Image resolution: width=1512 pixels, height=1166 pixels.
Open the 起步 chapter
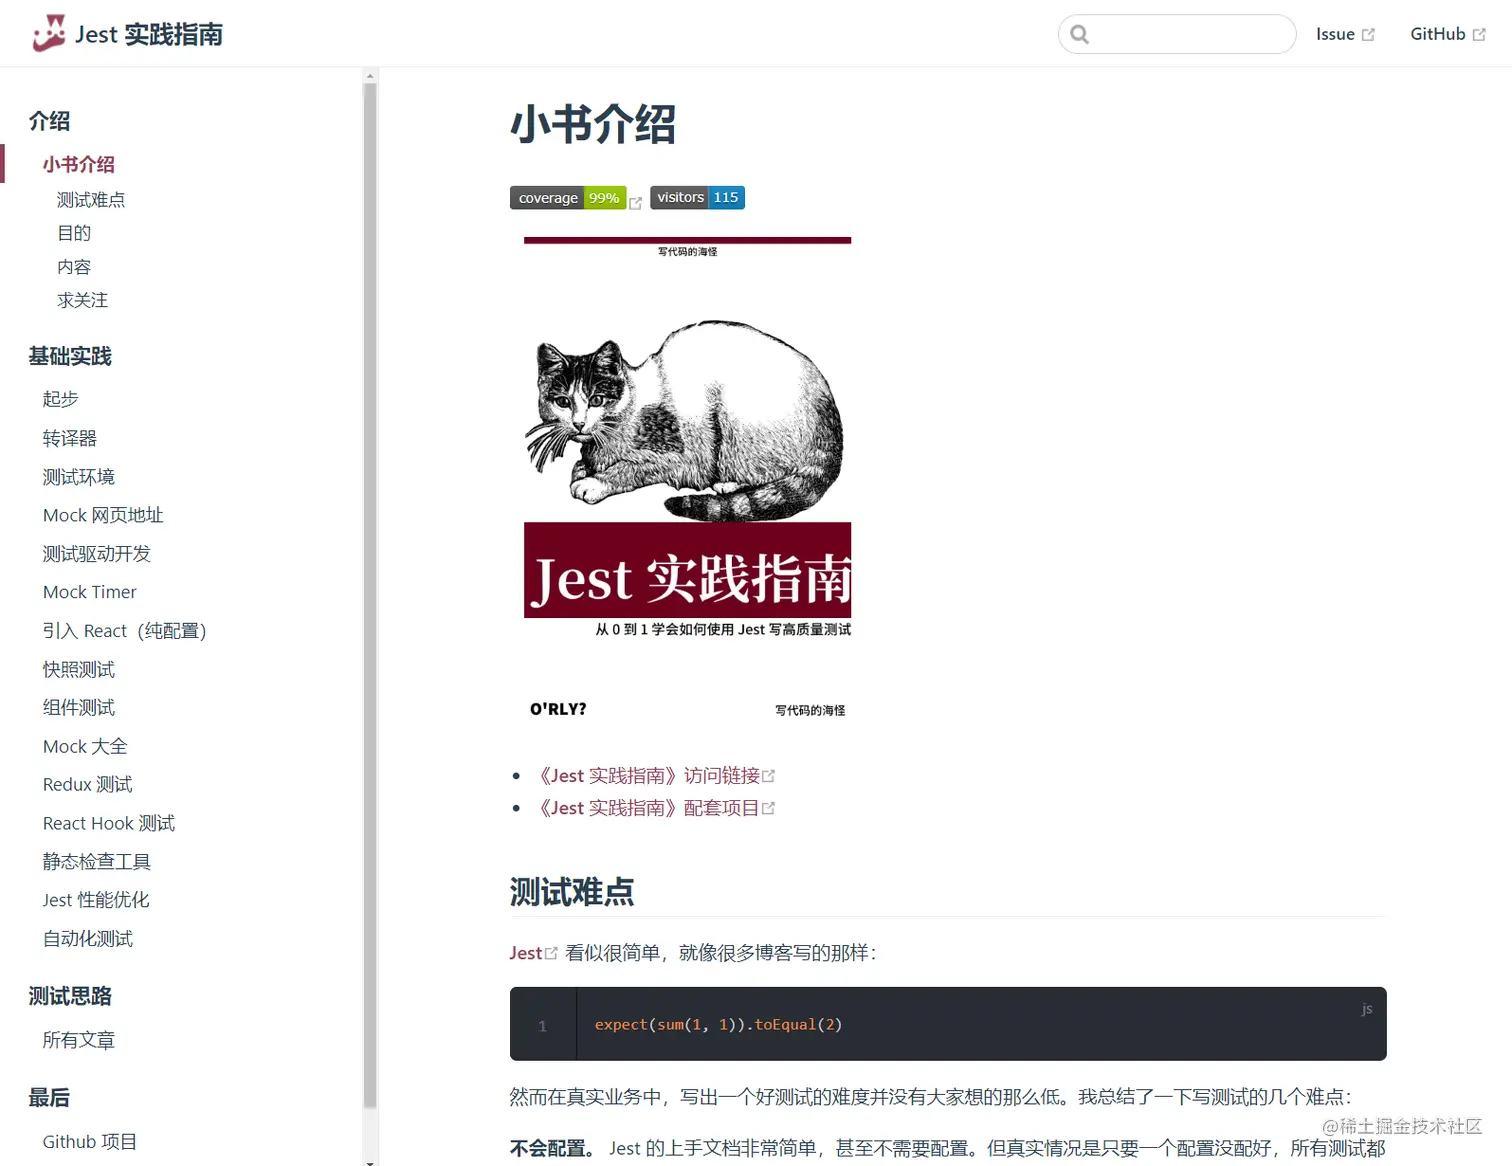point(60,399)
